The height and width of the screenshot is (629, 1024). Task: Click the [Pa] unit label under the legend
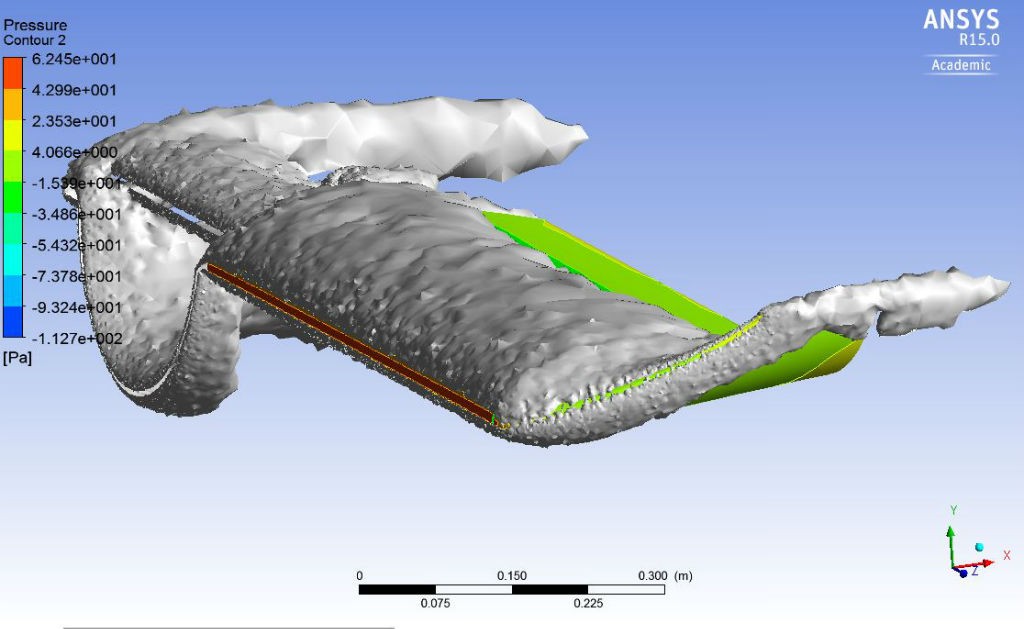pos(18,357)
